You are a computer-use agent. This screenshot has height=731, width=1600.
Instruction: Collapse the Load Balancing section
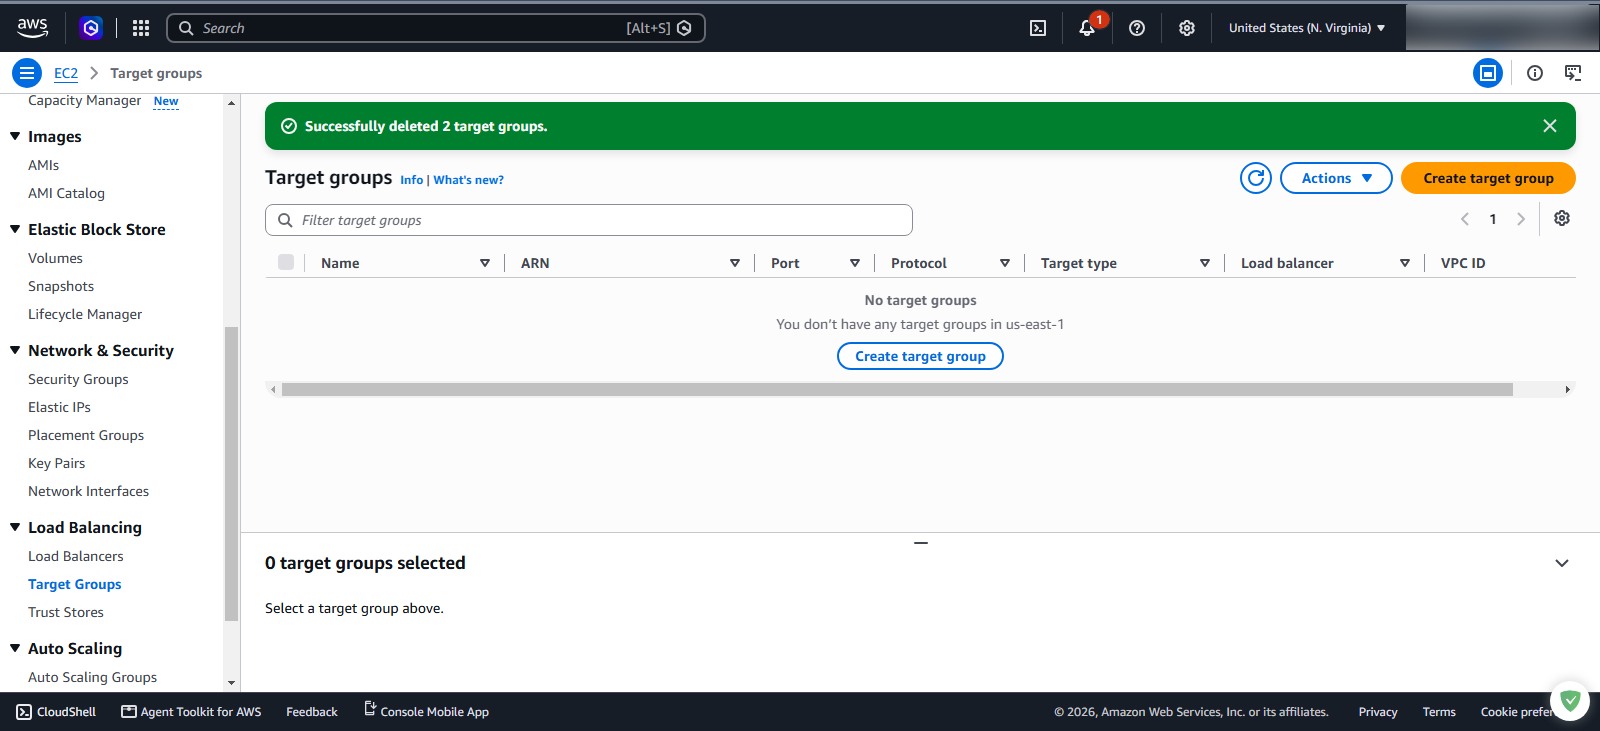[x=15, y=527]
